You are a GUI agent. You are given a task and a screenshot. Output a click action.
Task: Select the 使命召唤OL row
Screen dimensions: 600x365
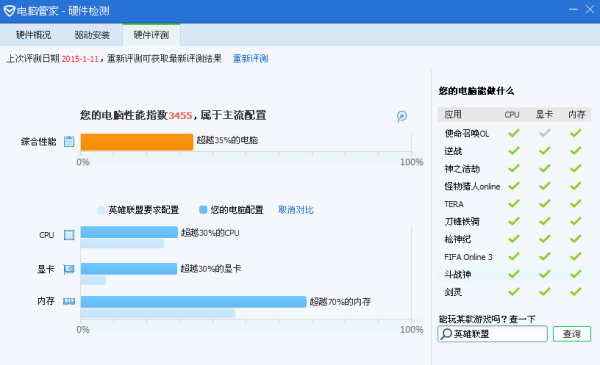[514, 133]
